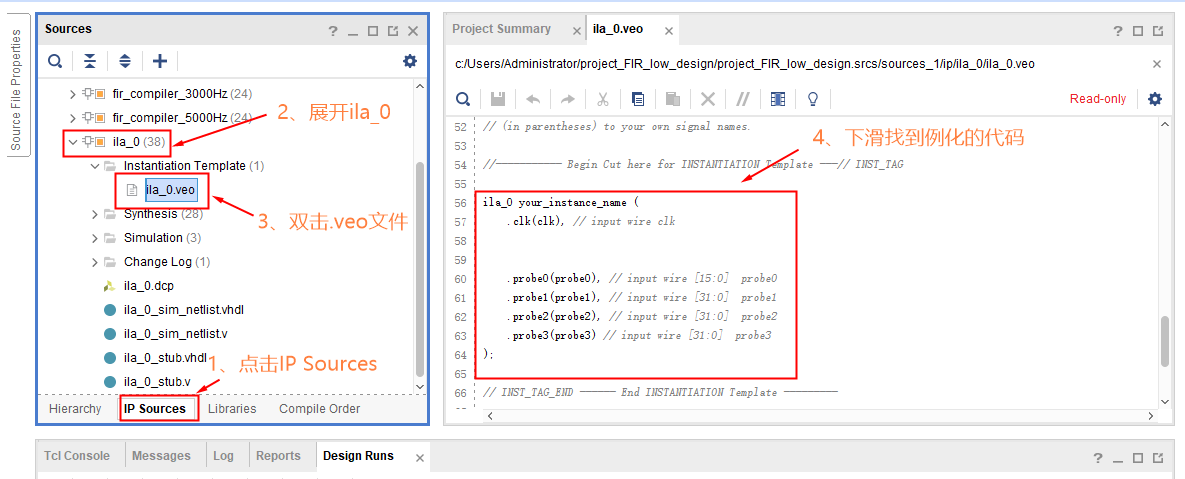Image resolution: width=1185 pixels, height=479 pixels.
Task: Close the Design Runs tab
Action: coord(420,458)
